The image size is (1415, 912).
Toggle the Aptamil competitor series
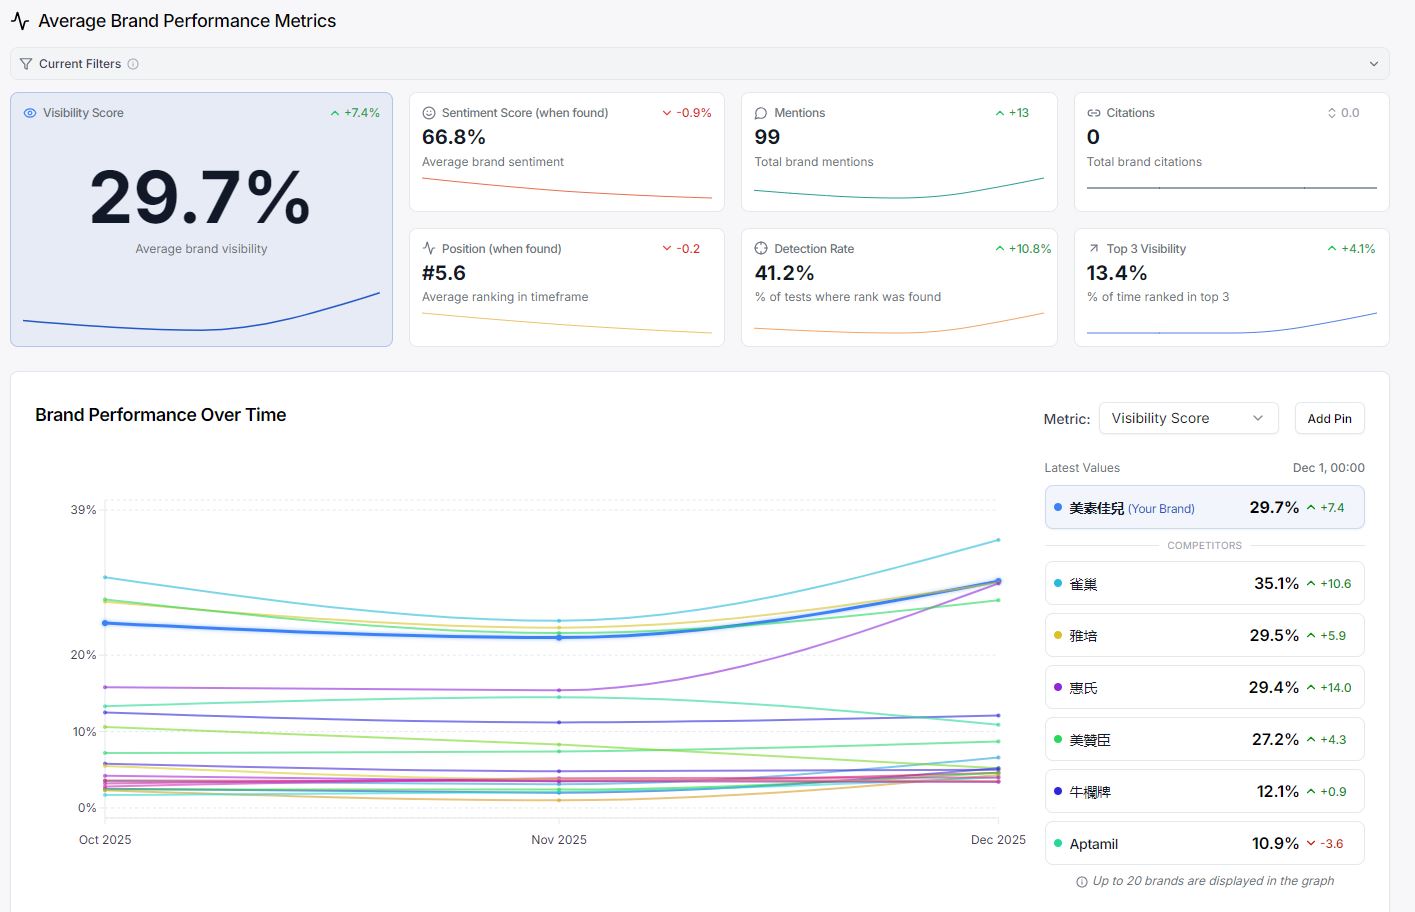[x=1204, y=844]
